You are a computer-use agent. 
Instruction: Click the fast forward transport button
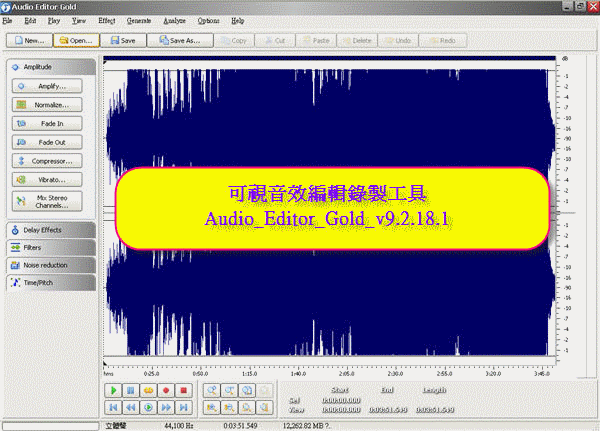coord(166,407)
